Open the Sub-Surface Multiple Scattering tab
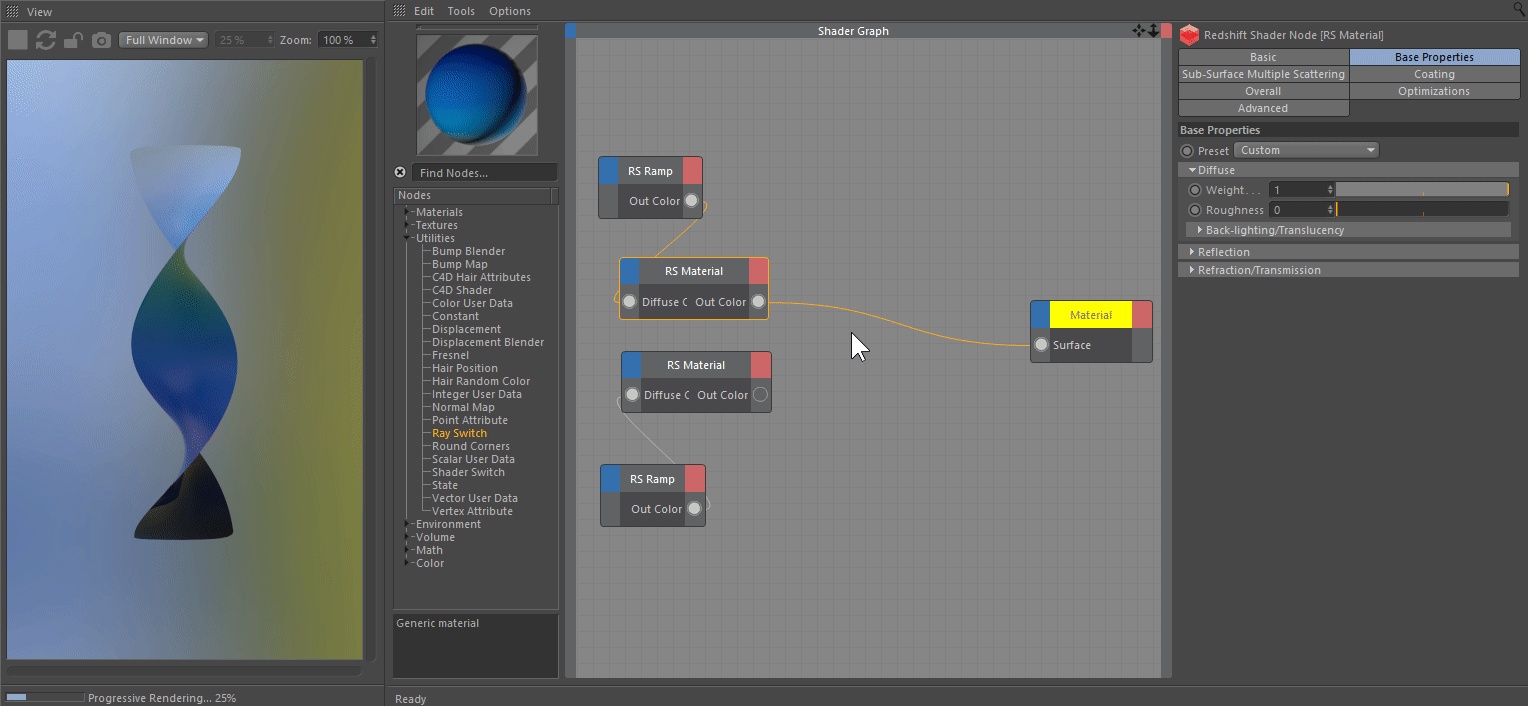The height and width of the screenshot is (706, 1528). point(1263,74)
